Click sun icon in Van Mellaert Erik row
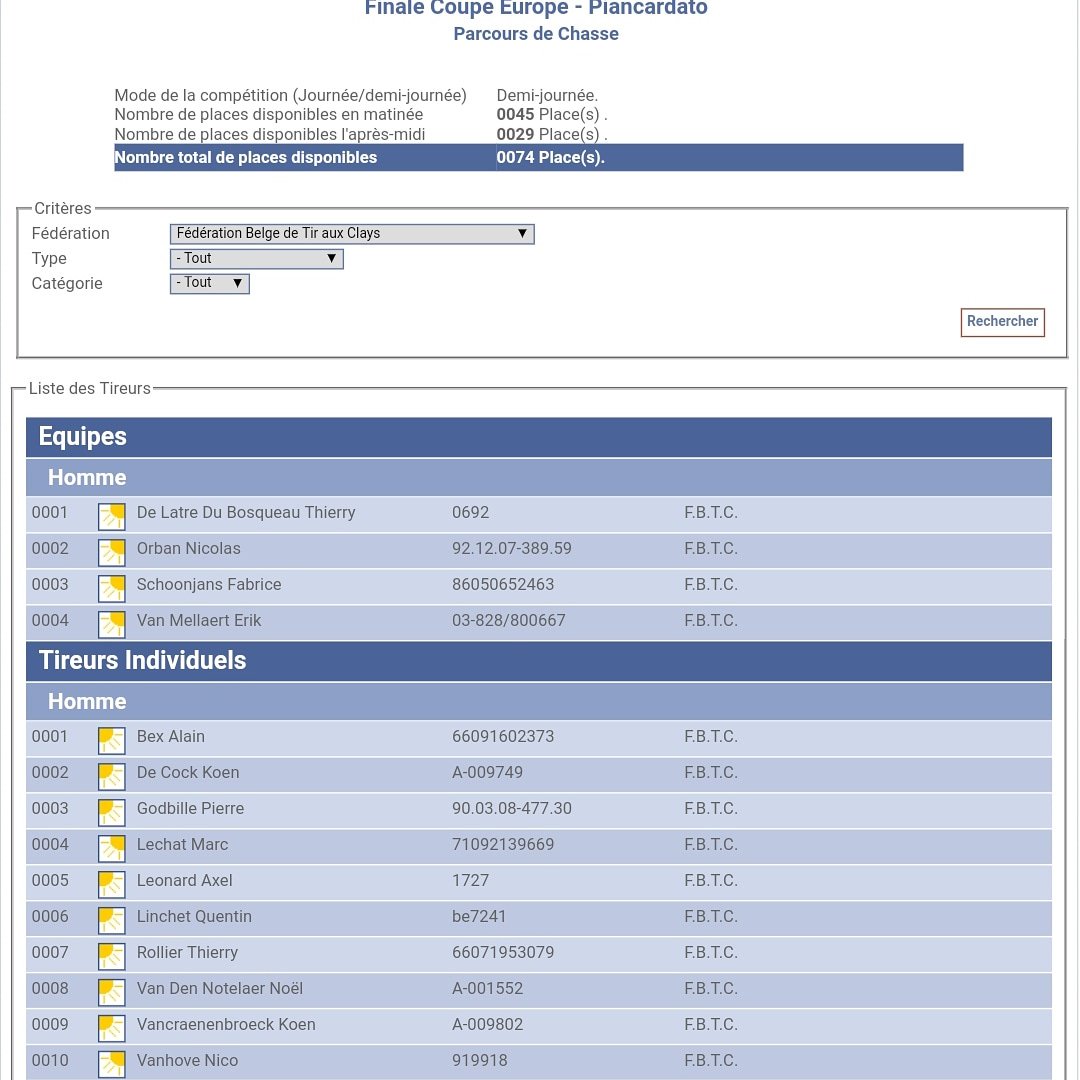 112,624
